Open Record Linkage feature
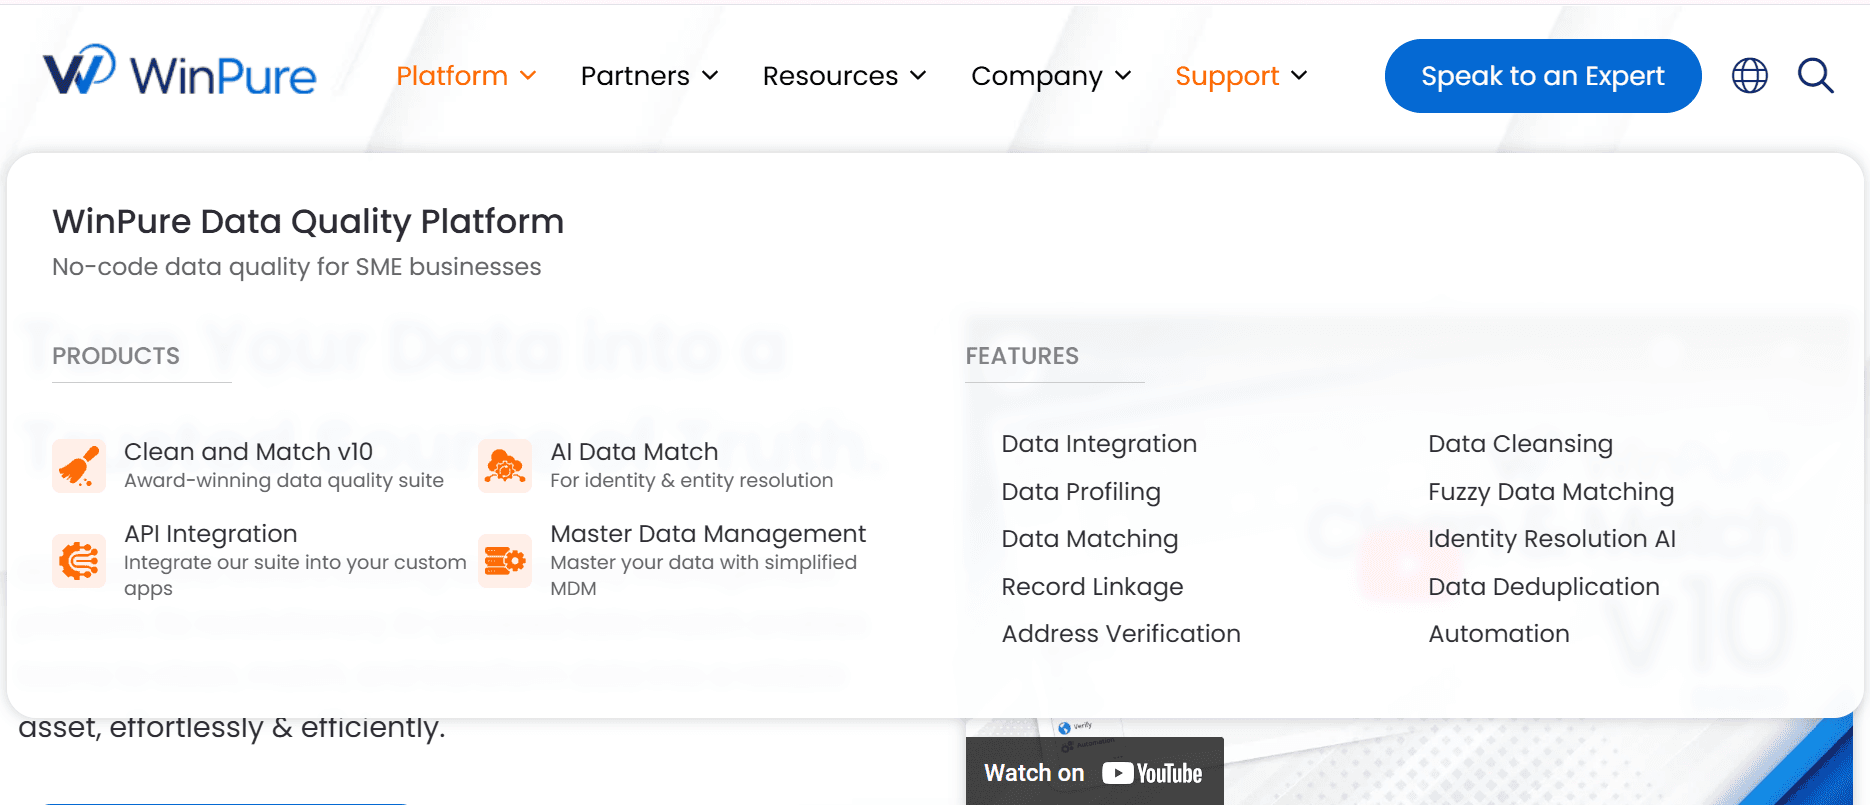Image resolution: width=1870 pixels, height=805 pixels. (x=1092, y=587)
